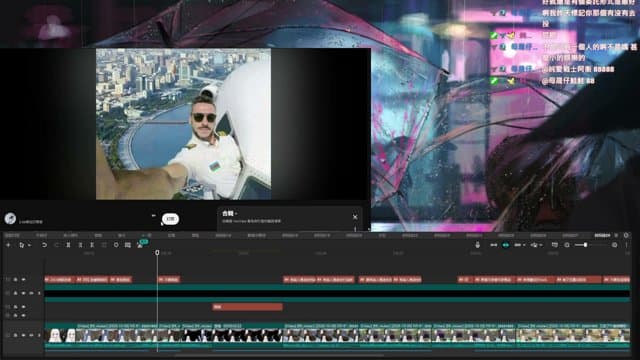Toggle eye visibility on the black-clip track
640x360 pixels.
pos(23,293)
